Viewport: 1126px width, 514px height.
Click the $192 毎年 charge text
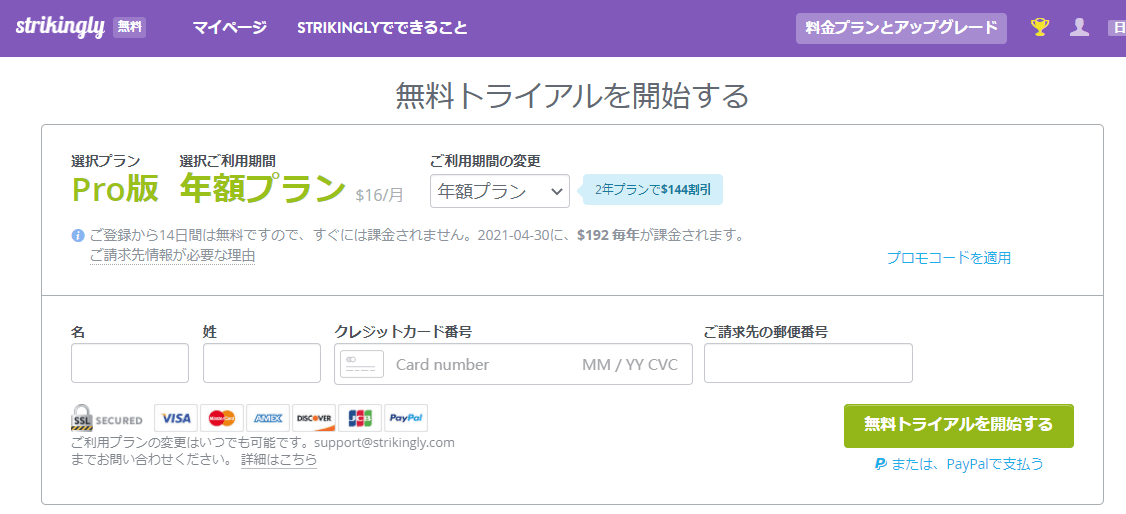pos(608,235)
